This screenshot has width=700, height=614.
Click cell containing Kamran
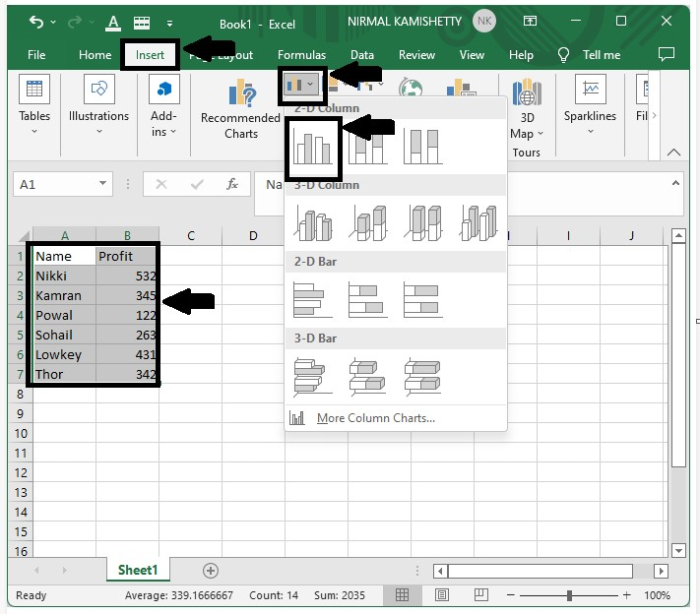pyautogui.click(x=64, y=296)
